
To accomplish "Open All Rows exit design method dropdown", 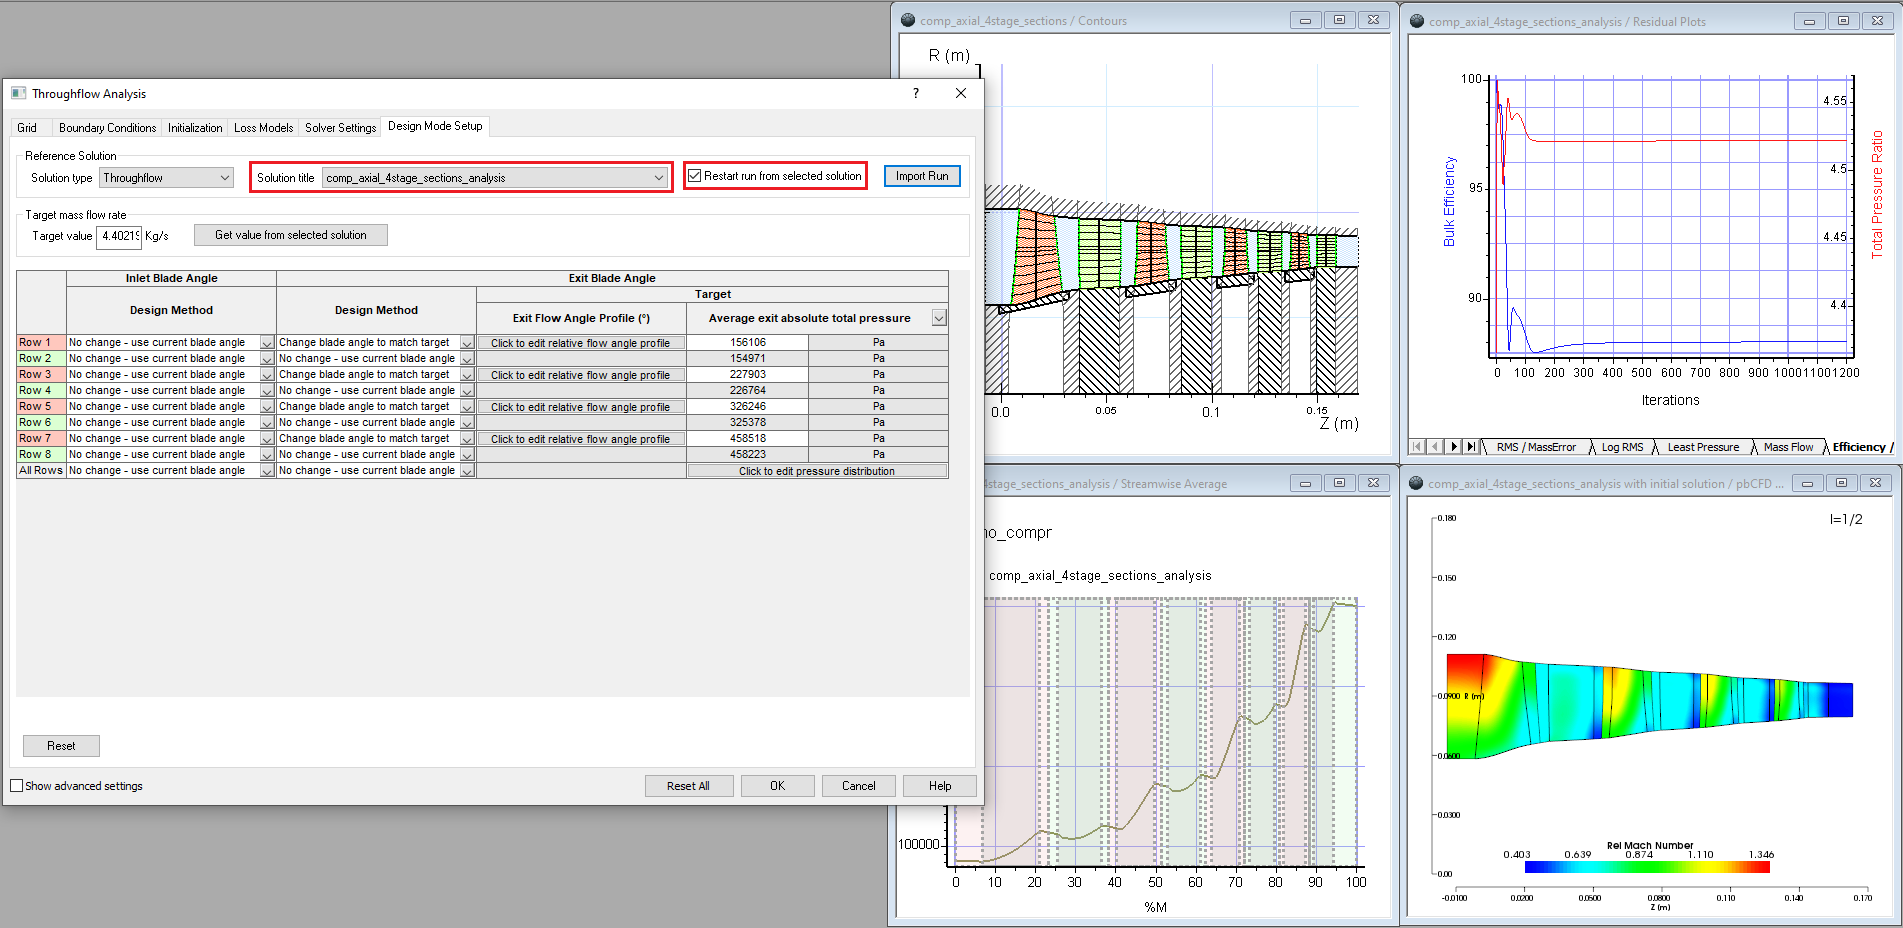I will click(x=467, y=471).
